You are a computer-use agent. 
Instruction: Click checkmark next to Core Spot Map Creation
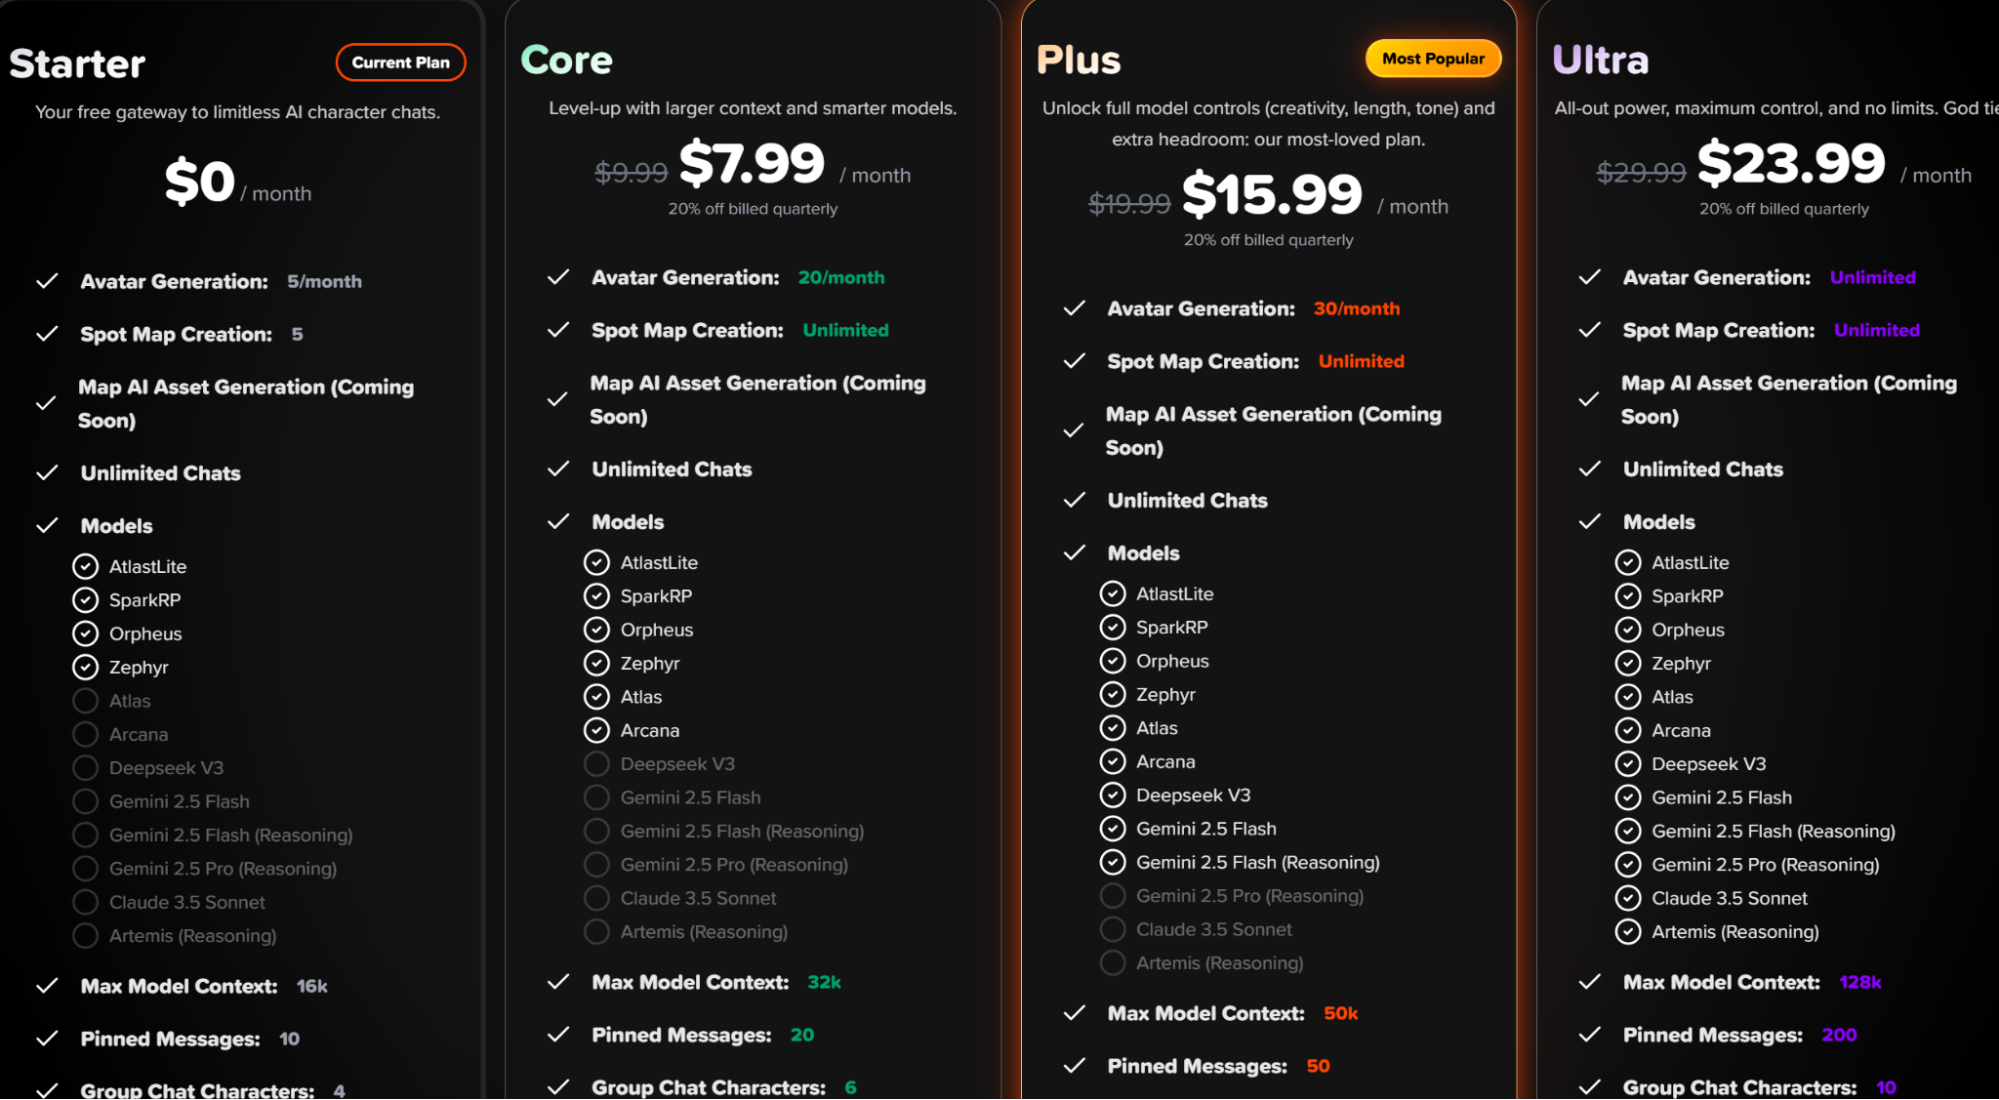pyautogui.click(x=558, y=330)
